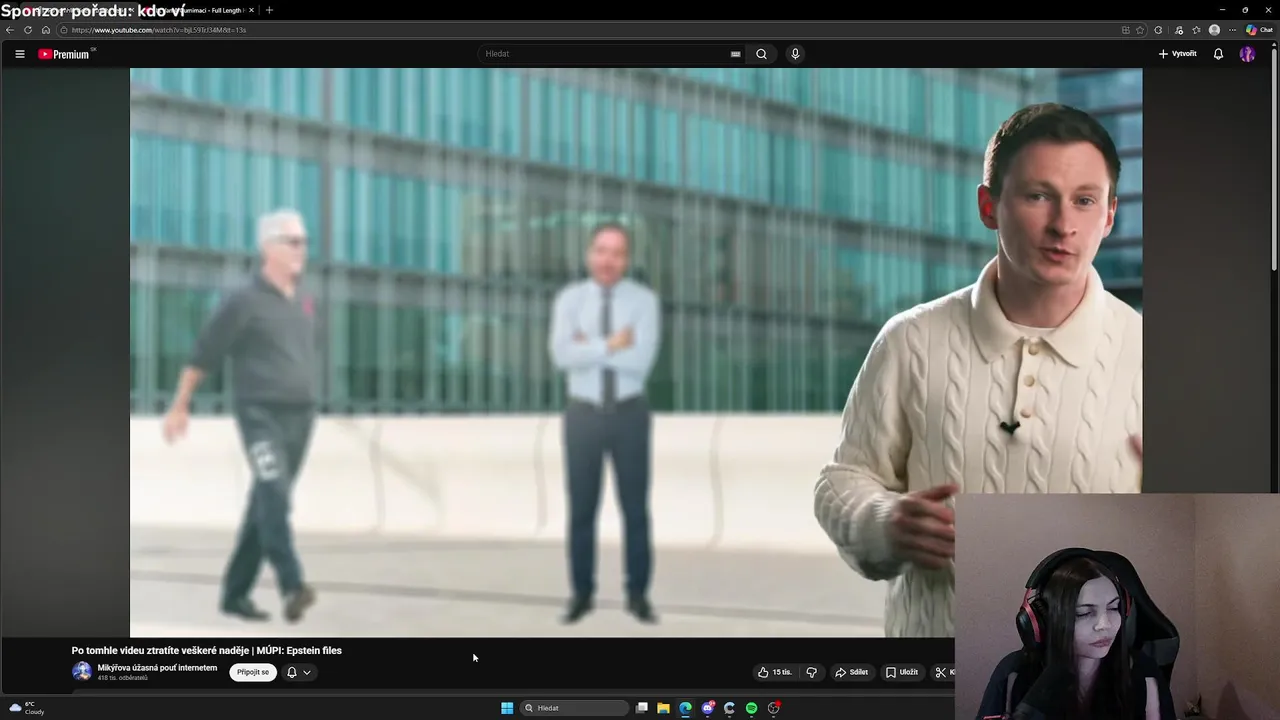The width and height of the screenshot is (1280, 720).
Task: Open the YouTube account avatar menu
Action: [x=1247, y=54]
